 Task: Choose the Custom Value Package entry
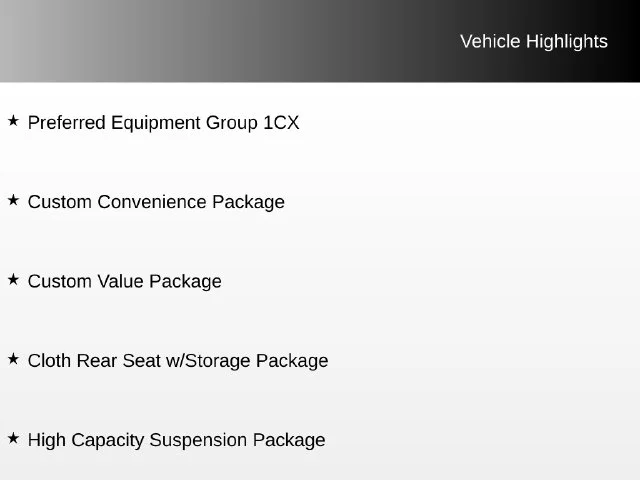(124, 282)
